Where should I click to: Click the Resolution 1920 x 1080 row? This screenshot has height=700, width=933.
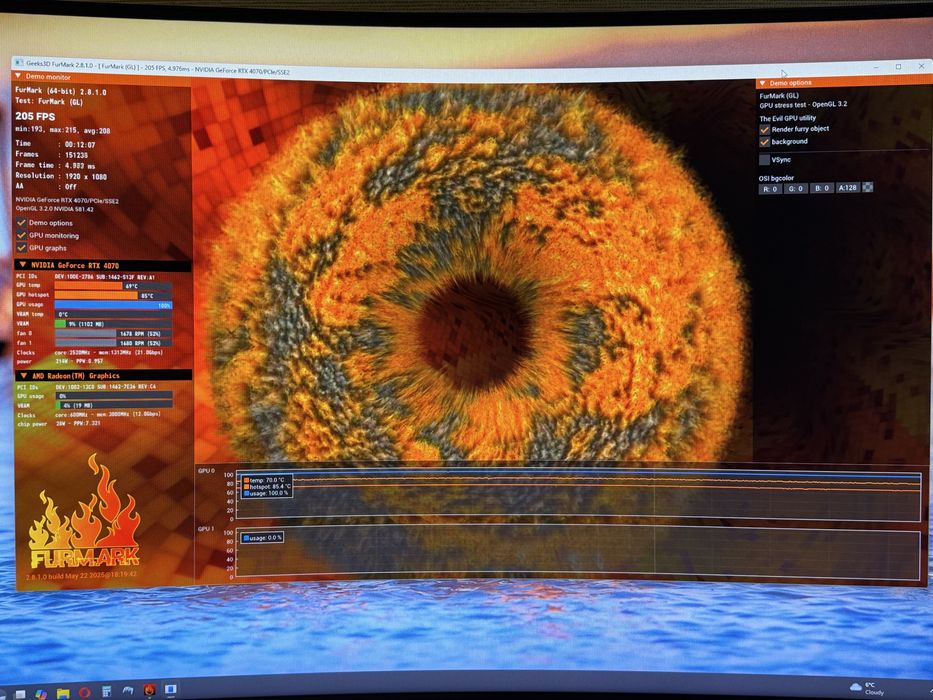pos(61,176)
